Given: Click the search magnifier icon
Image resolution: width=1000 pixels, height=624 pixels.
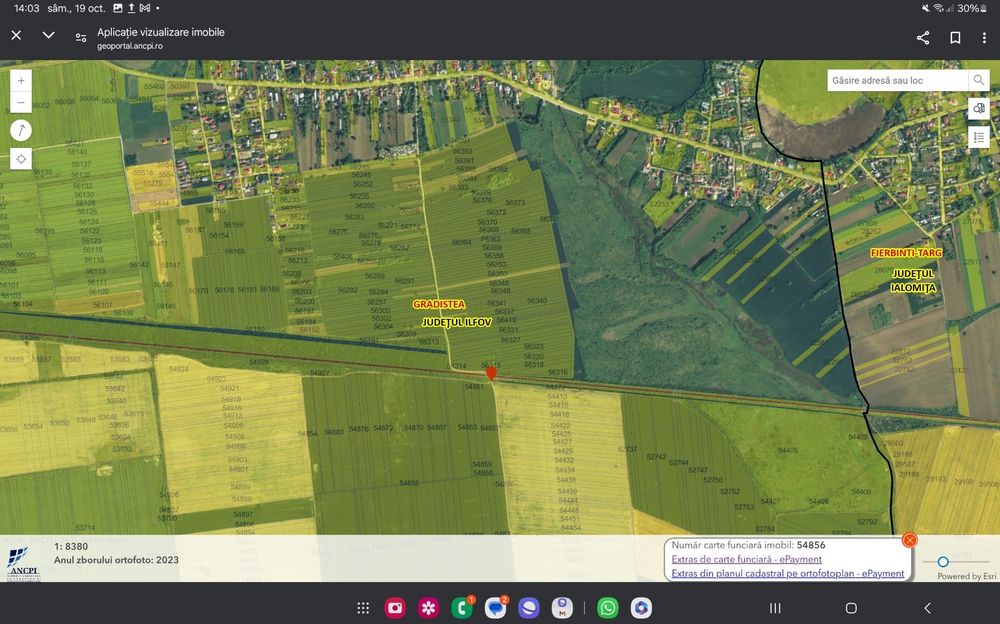Looking at the screenshot, I should (978, 80).
